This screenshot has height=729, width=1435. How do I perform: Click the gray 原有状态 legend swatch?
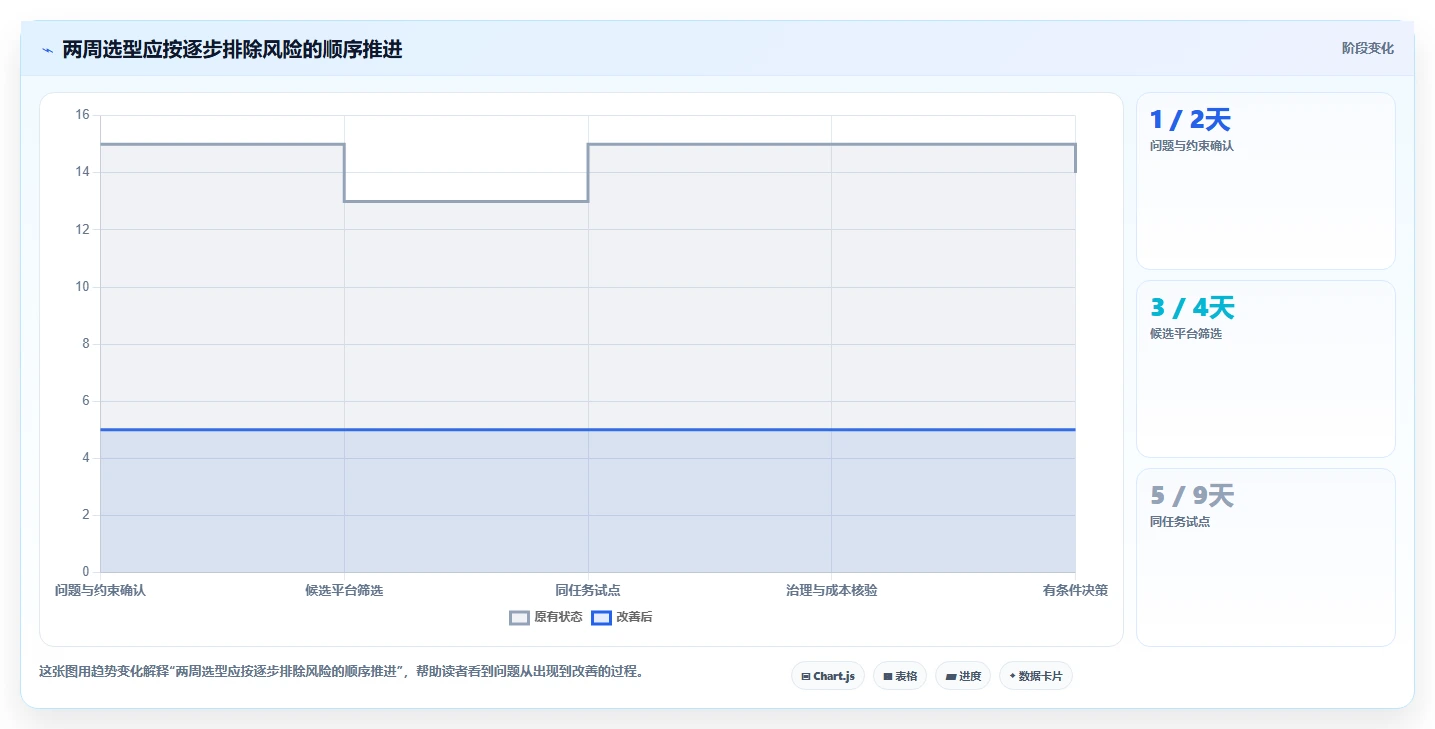click(519, 618)
